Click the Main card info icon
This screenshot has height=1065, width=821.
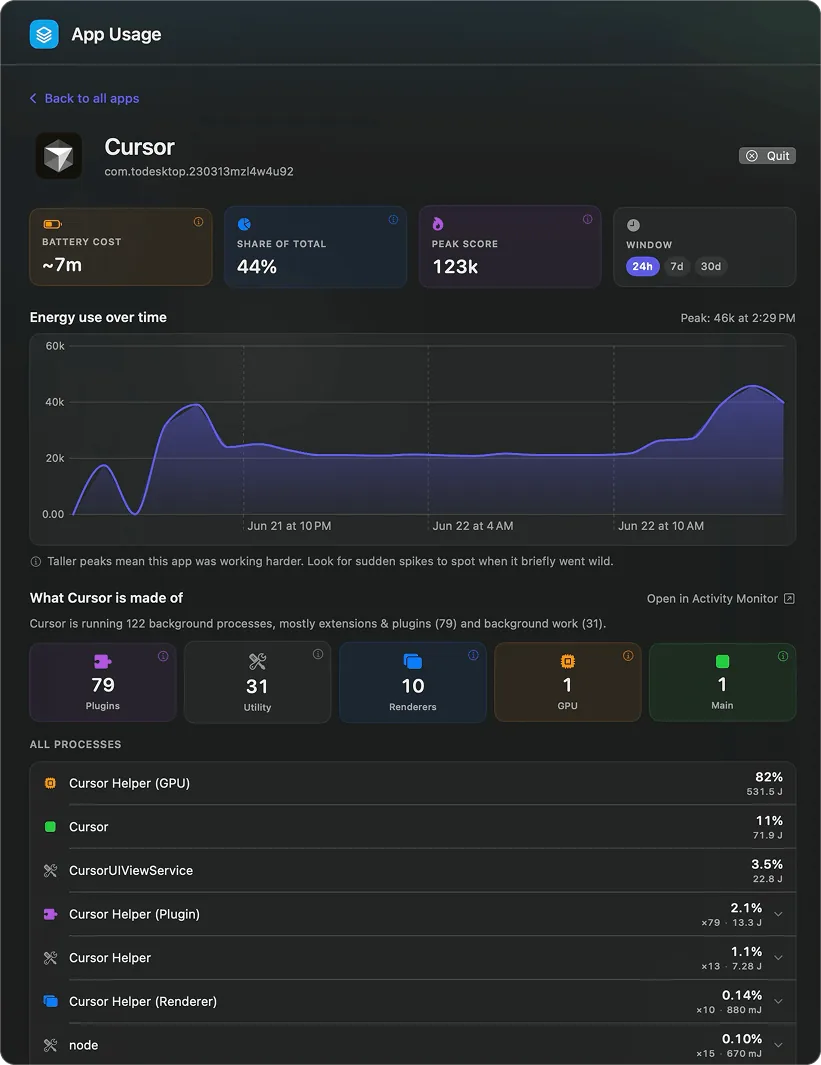783,656
